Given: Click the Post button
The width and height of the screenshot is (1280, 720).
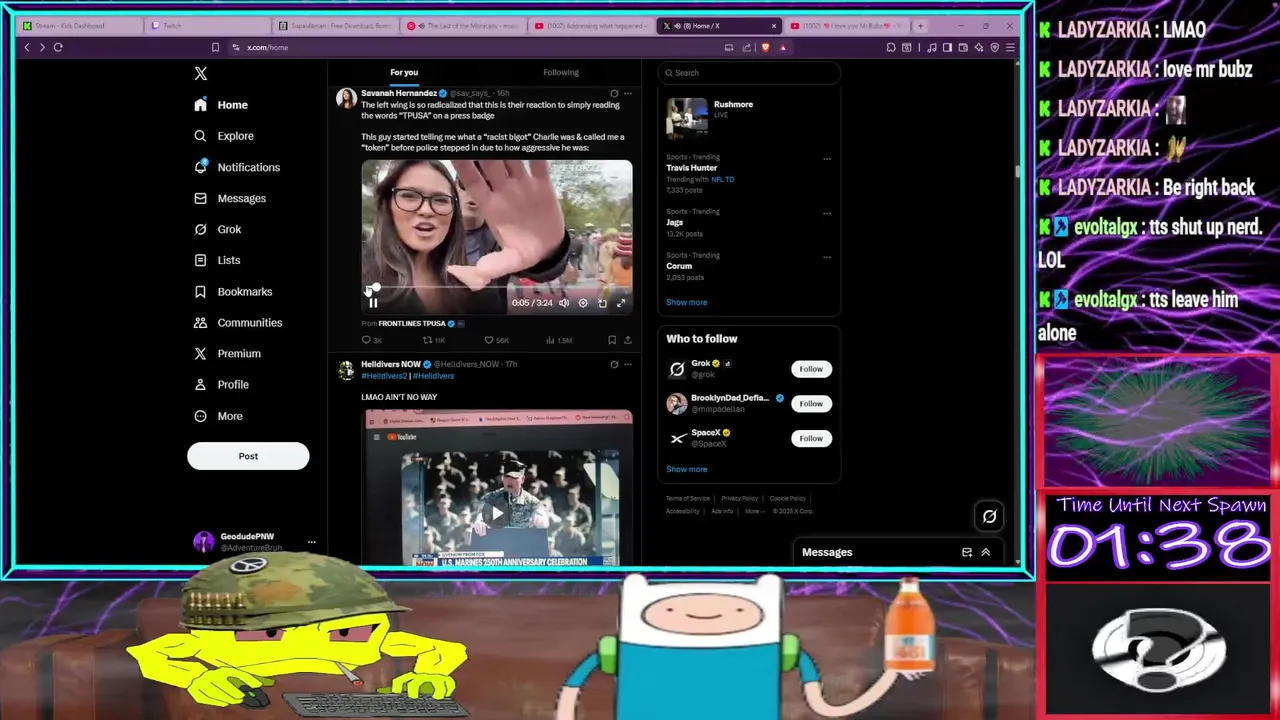Looking at the screenshot, I should pyautogui.click(x=248, y=456).
